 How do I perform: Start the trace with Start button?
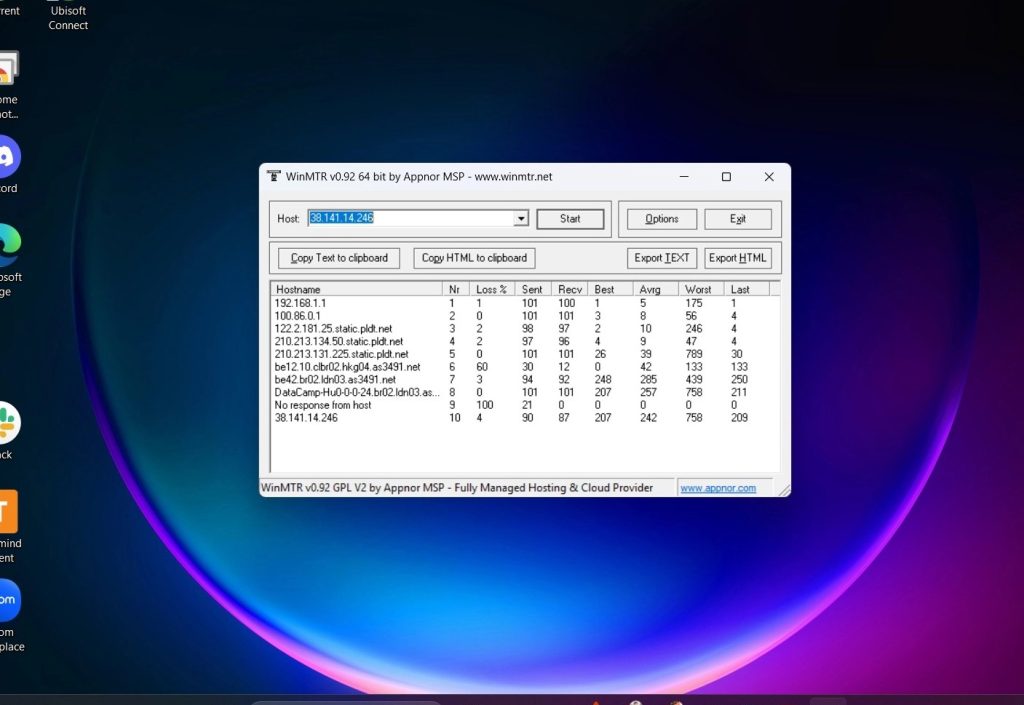(x=570, y=219)
